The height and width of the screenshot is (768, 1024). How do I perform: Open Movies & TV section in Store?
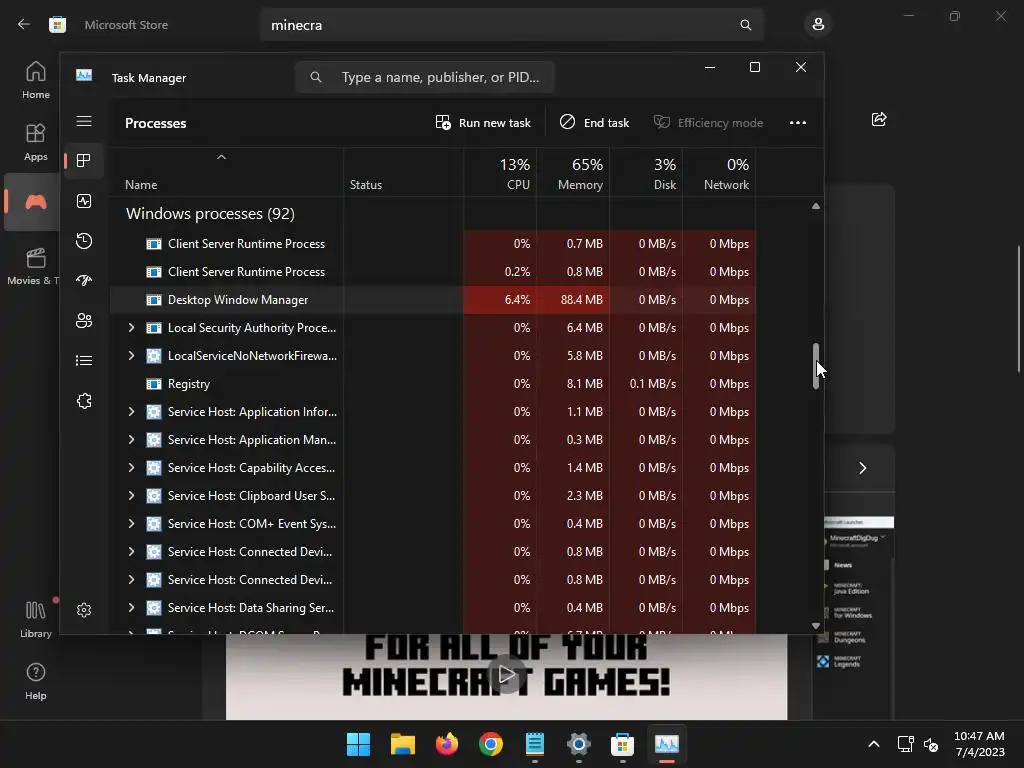pyautogui.click(x=33, y=266)
